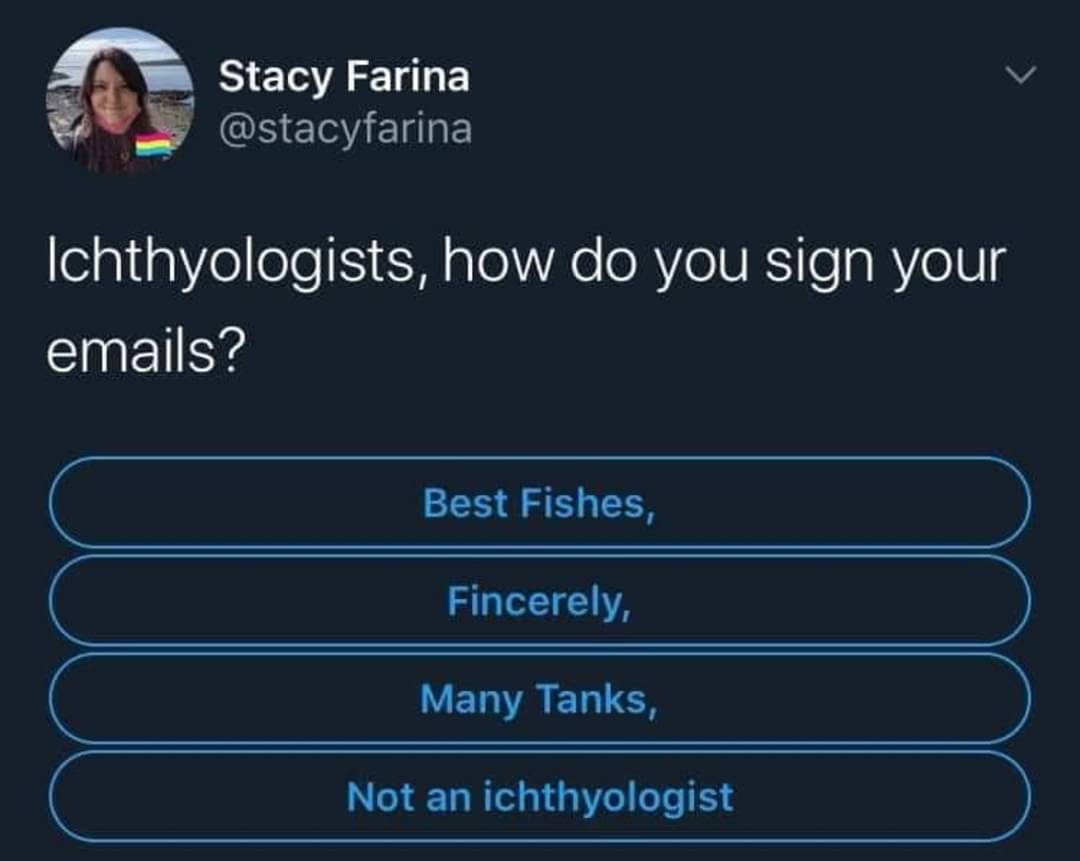Pick the "Not an ichthyologist" answer
Screen dimensions: 1080x861
[x=539, y=796]
